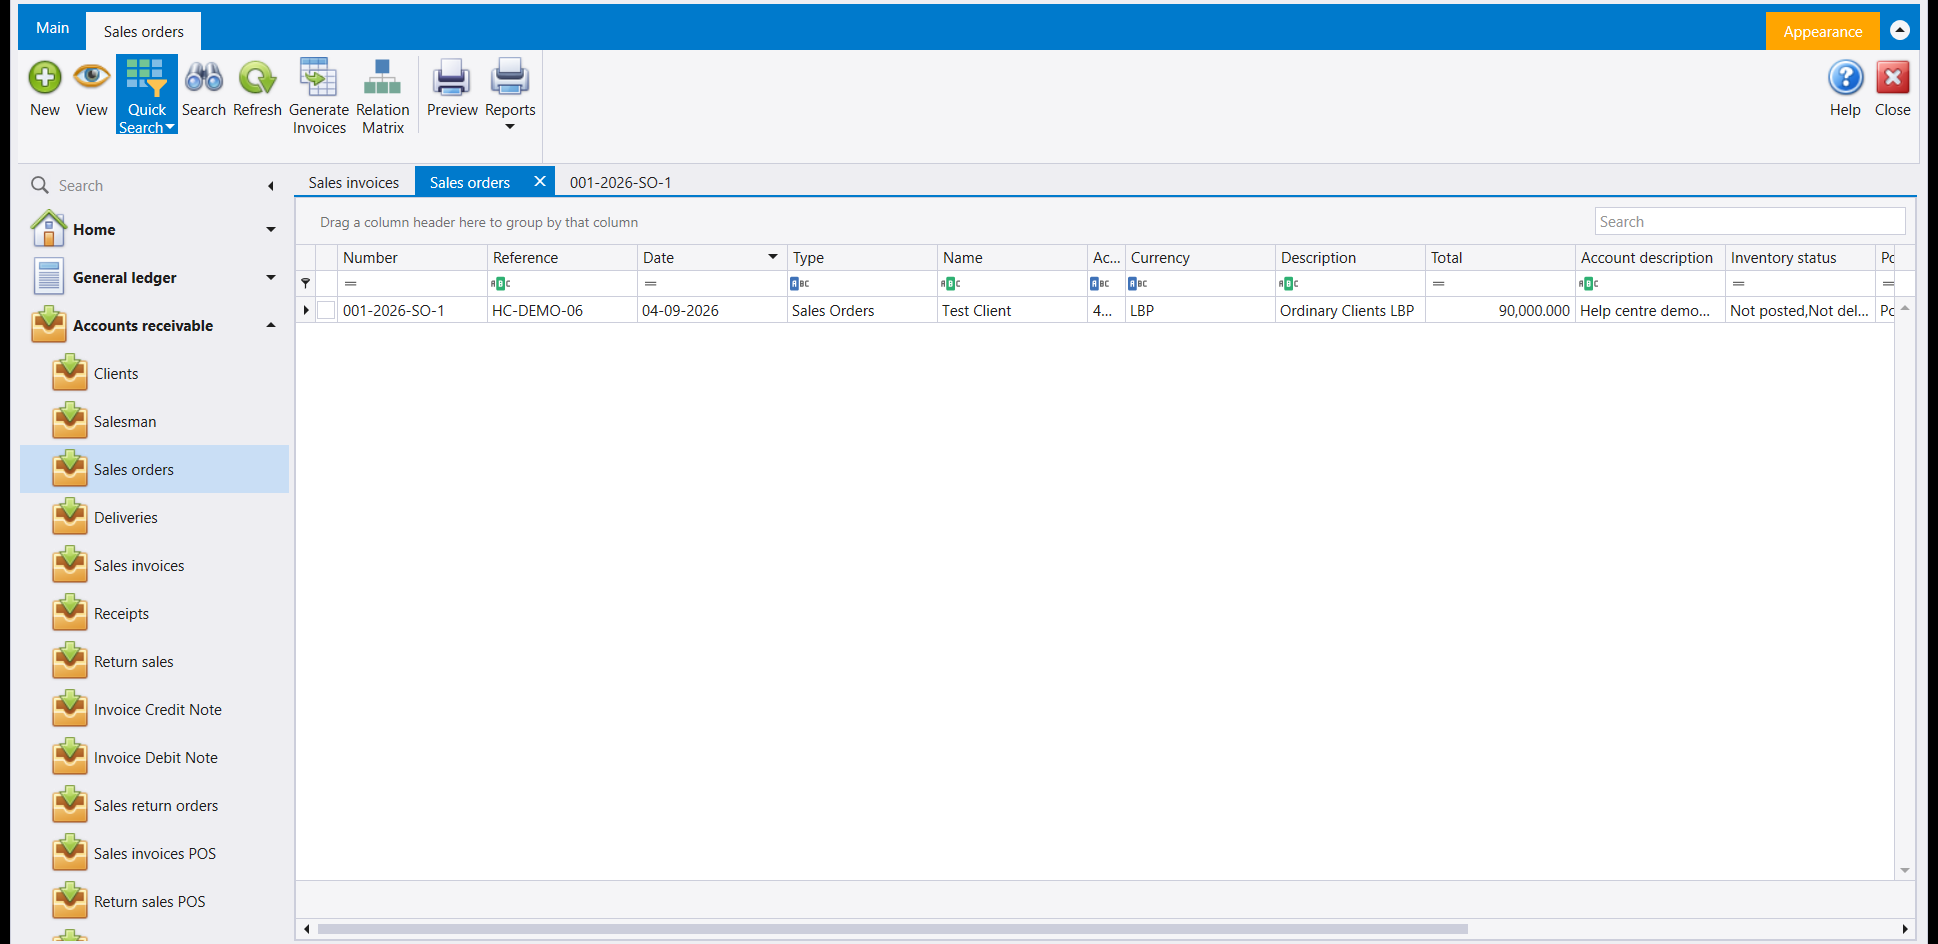Click the grid Search input field

click(x=1750, y=222)
